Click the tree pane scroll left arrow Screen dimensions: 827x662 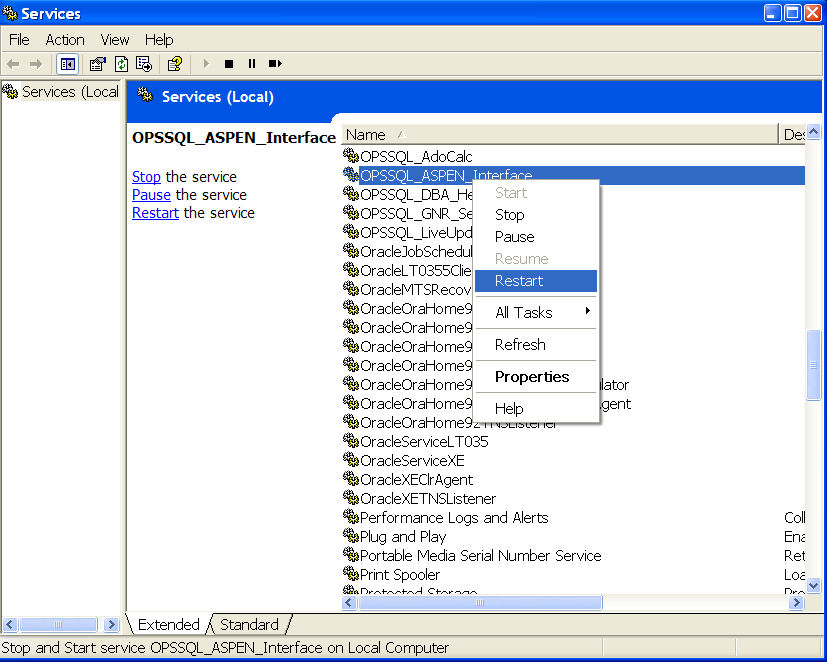tap(10, 625)
